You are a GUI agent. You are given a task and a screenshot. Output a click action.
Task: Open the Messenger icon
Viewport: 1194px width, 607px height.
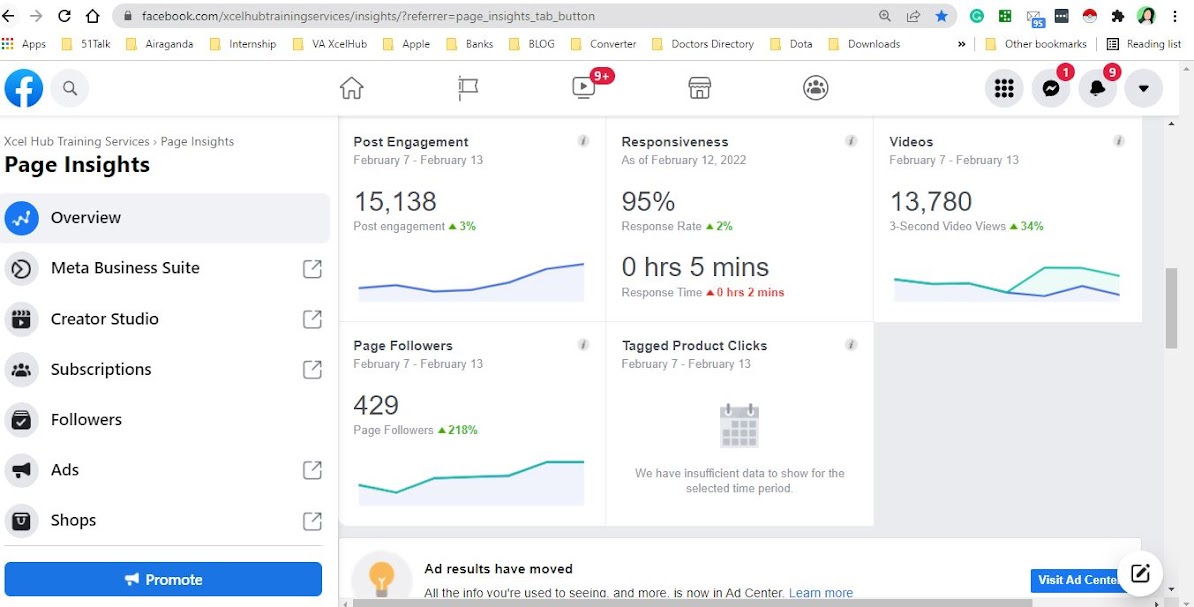(1051, 88)
